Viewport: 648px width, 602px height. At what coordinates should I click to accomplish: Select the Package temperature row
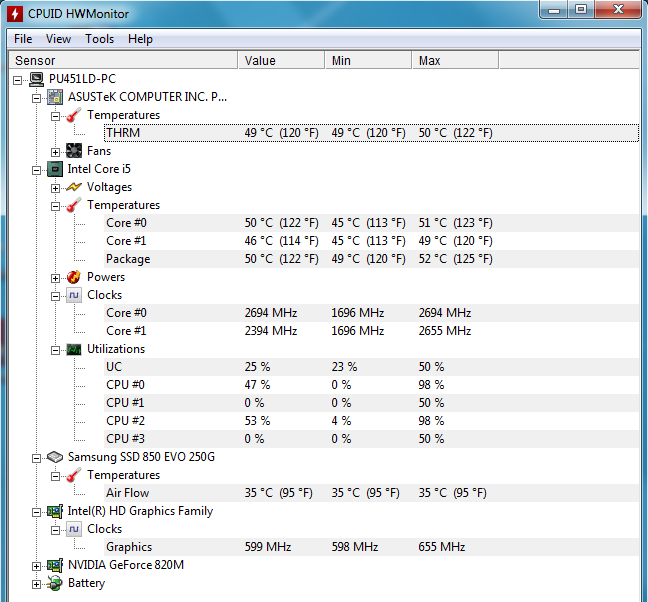[371, 259]
